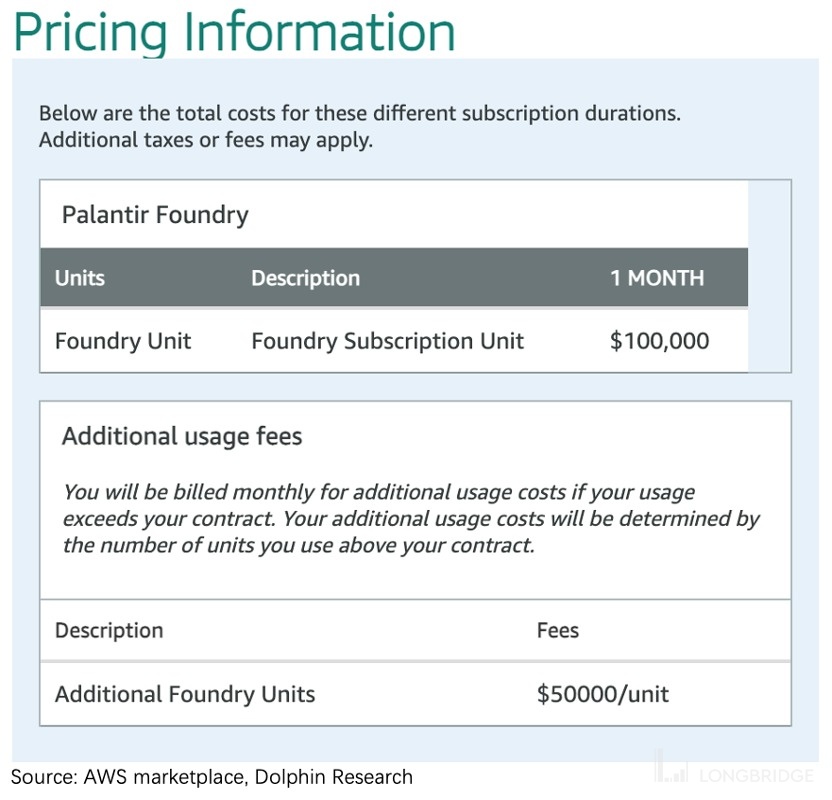Click the $50000/unit fee value
This screenshot has height=800, width=832.
[603, 694]
